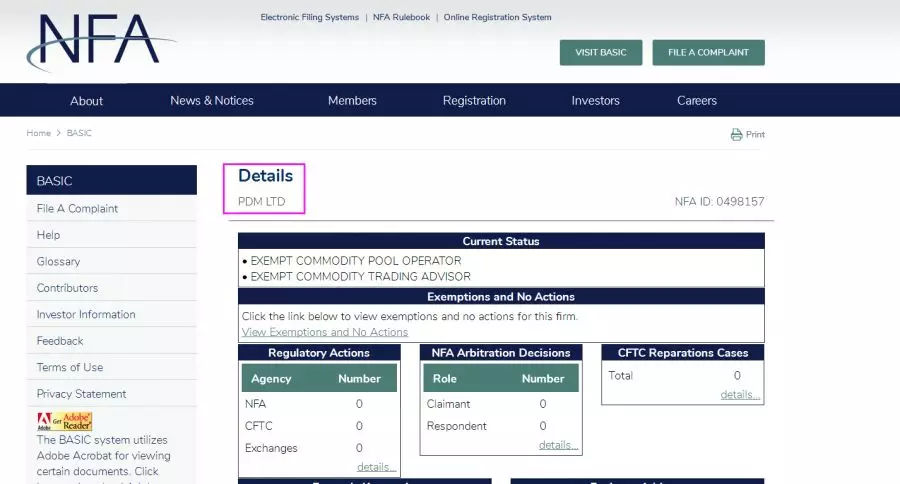Image resolution: width=900 pixels, height=484 pixels.
Task: Open the Careers menu
Action: (x=697, y=101)
